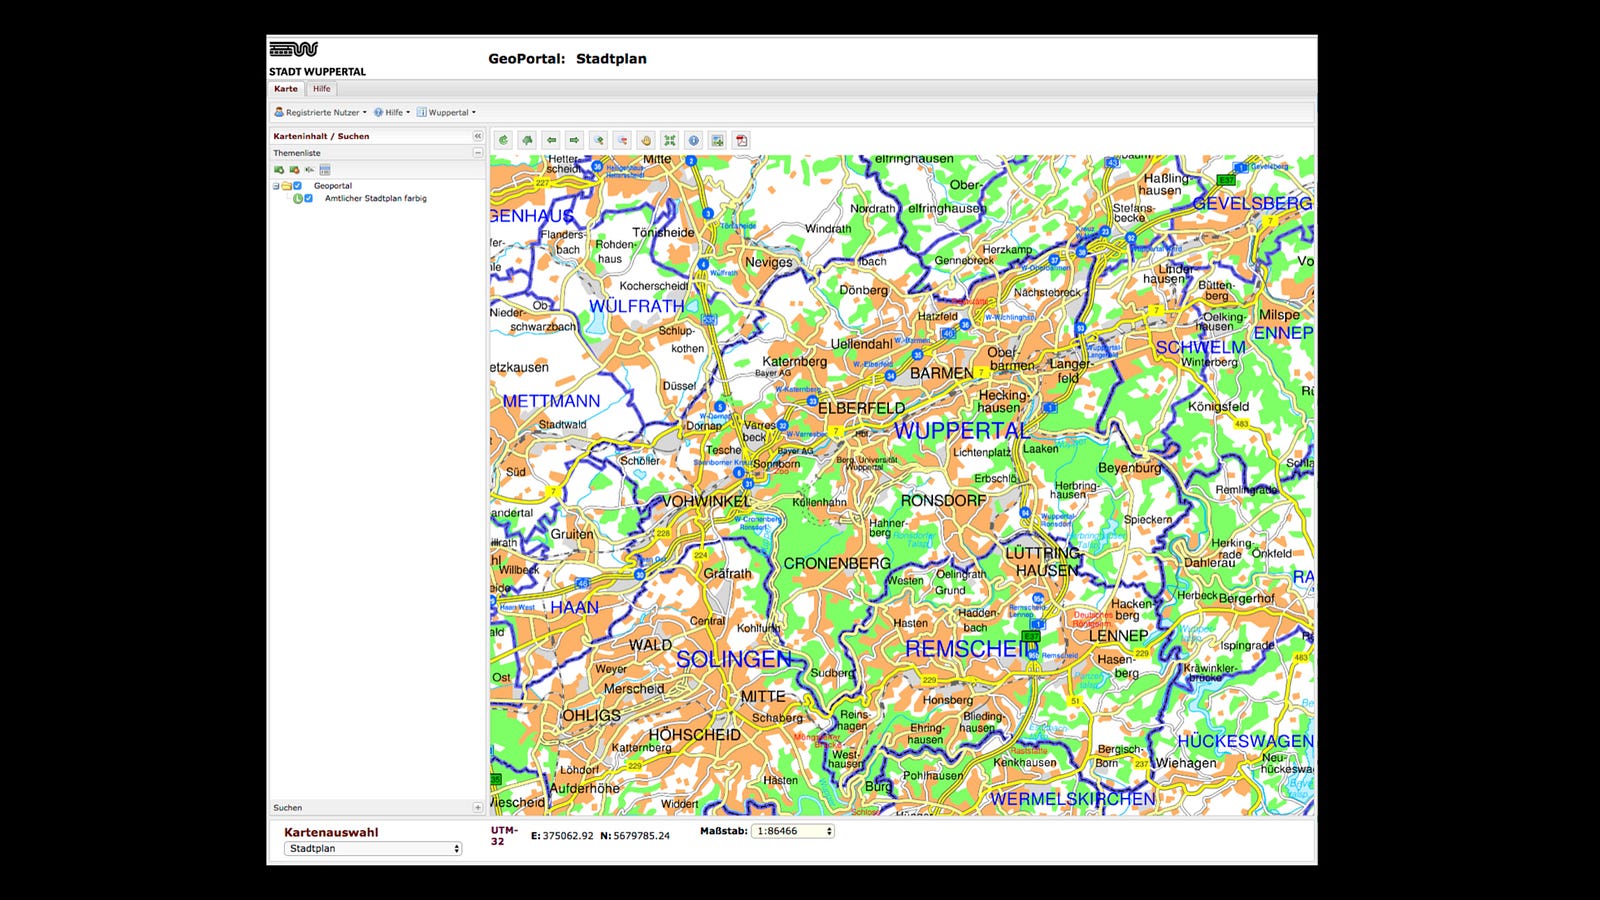Click second green theme icon with orange badge

click(294, 170)
